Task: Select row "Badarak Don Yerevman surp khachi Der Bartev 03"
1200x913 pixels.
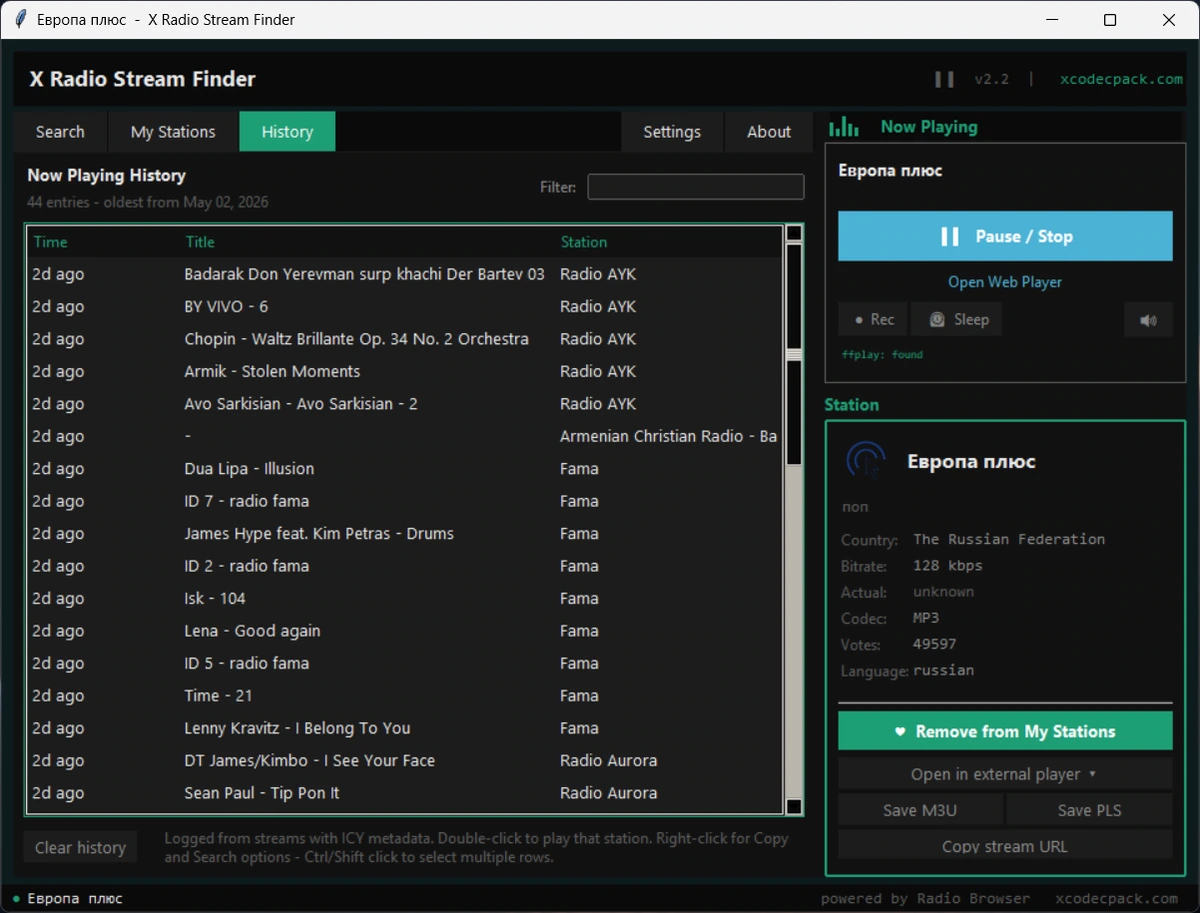Action: [x=405, y=274]
